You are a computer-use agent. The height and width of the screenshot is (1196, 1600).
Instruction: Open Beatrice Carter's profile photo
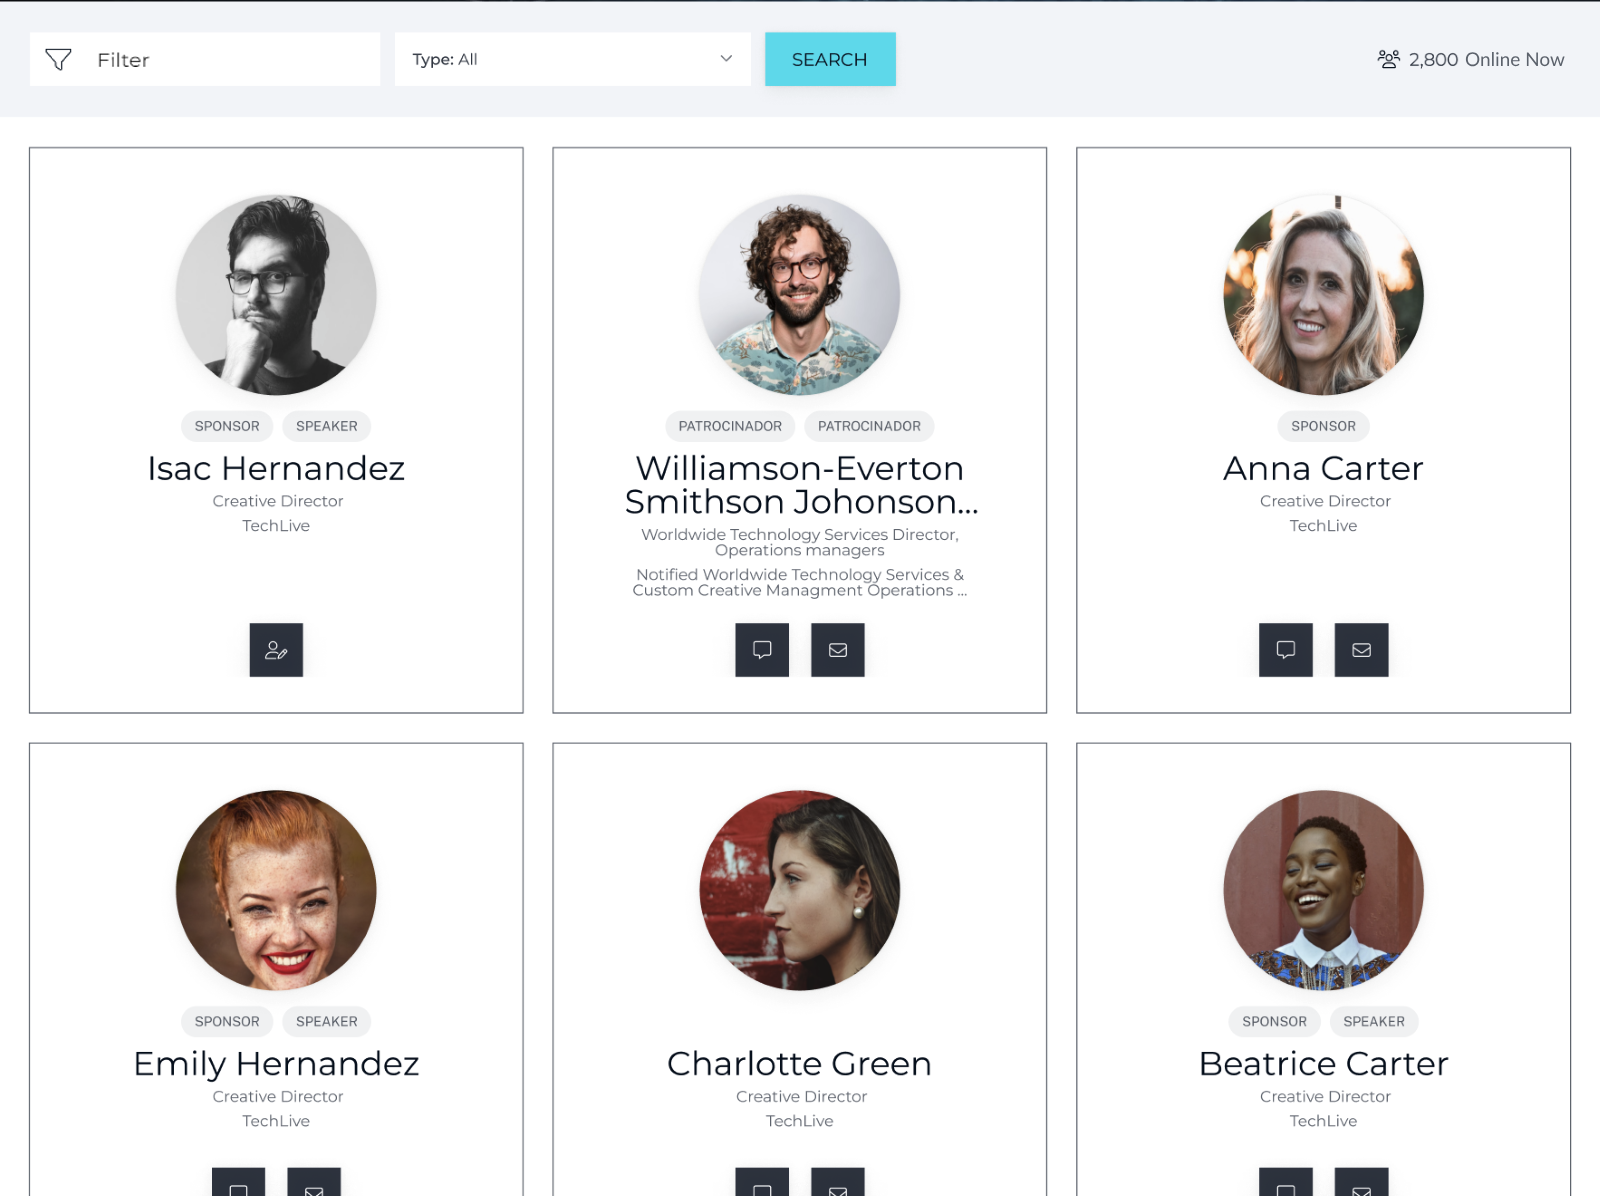pos(1324,890)
